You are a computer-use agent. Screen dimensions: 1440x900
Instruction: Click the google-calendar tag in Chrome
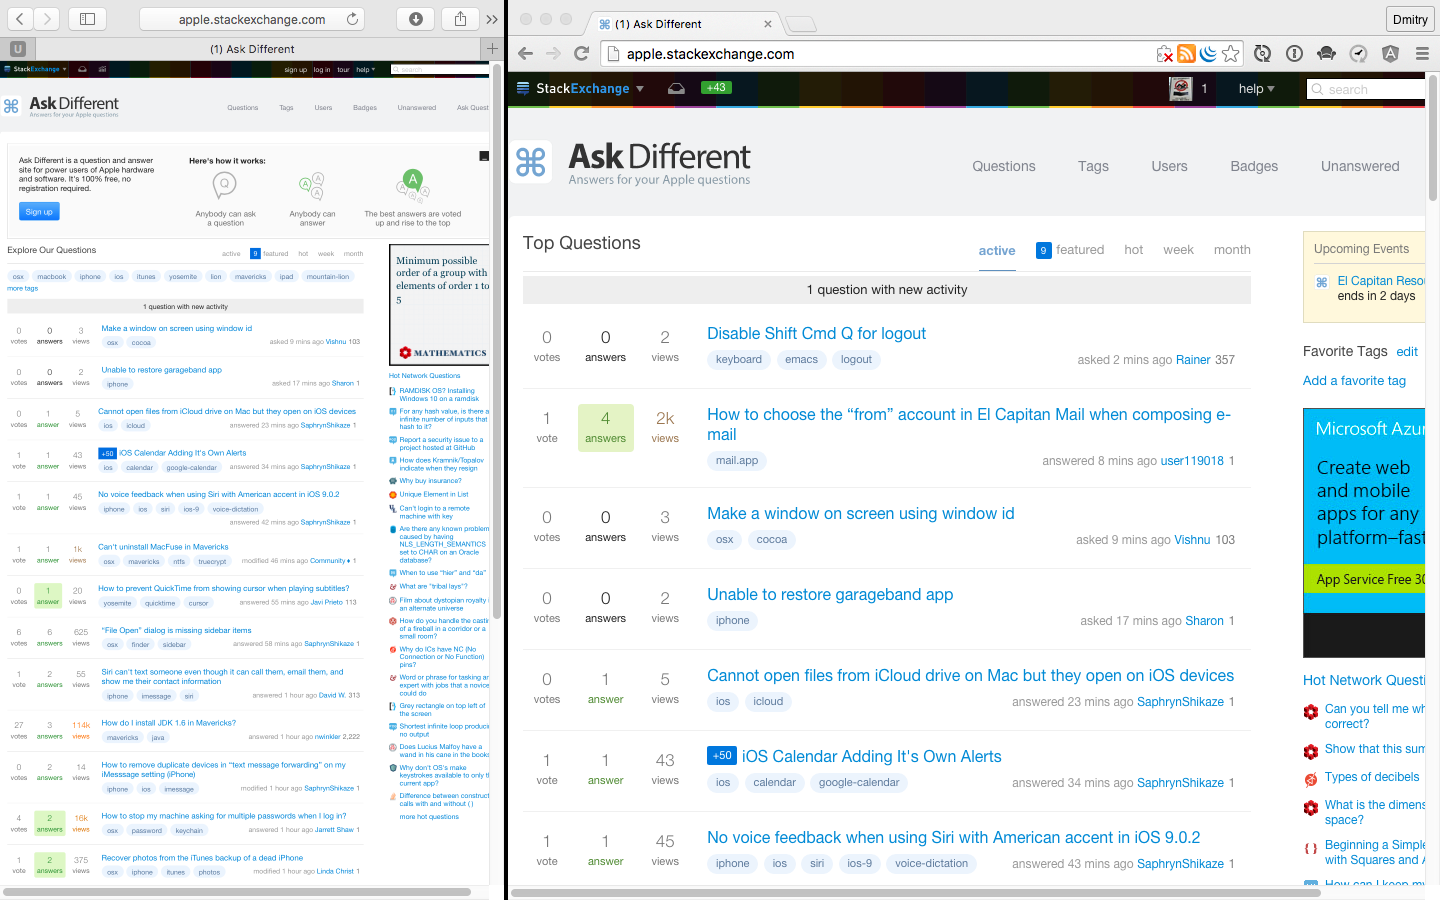click(x=859, y=783)
